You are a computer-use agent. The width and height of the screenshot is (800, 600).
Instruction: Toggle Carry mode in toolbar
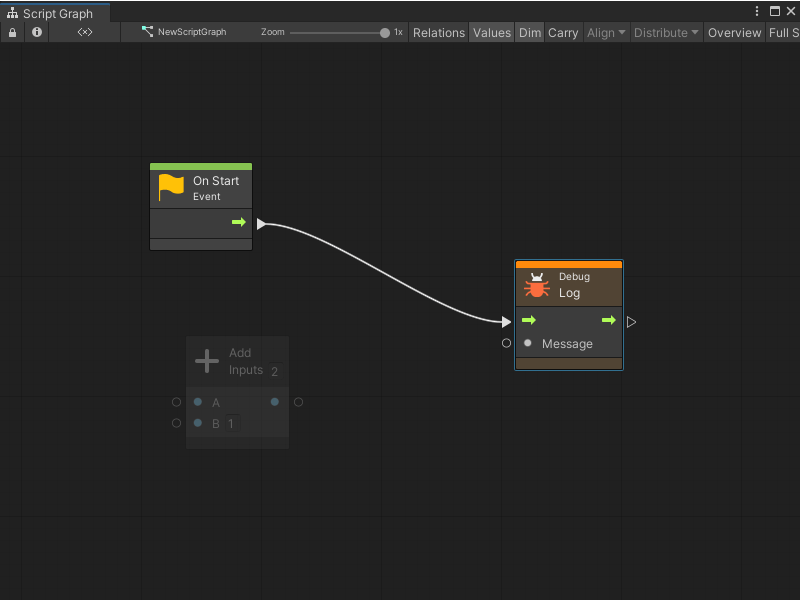tap(562, 32)
